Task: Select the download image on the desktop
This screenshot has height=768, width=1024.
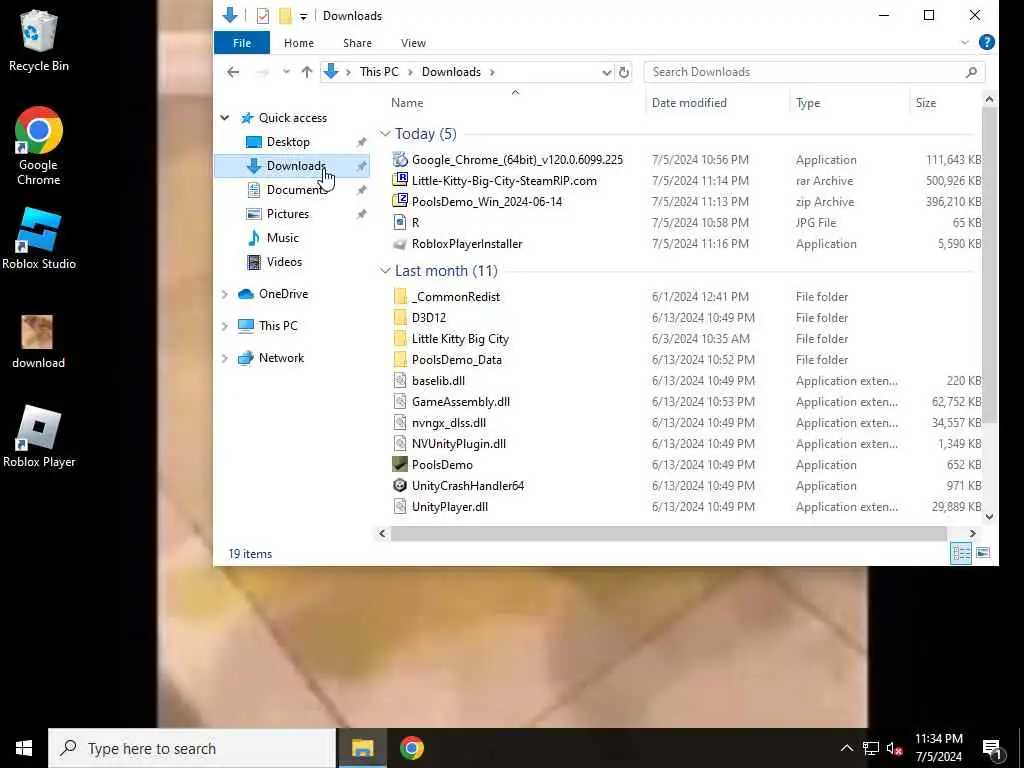Action: coord(38,342)
